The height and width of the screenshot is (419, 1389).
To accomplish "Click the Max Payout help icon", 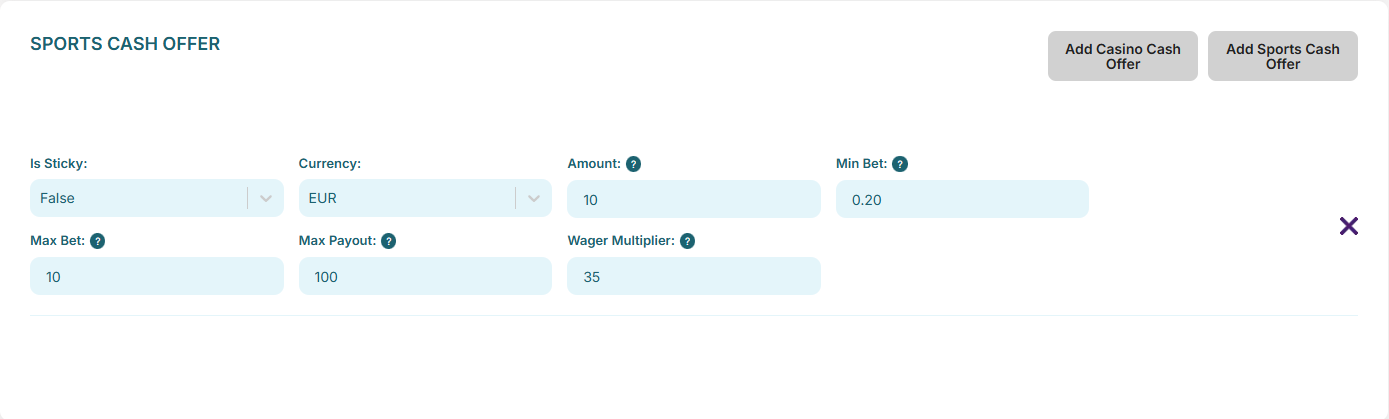I will click(388, 241).
